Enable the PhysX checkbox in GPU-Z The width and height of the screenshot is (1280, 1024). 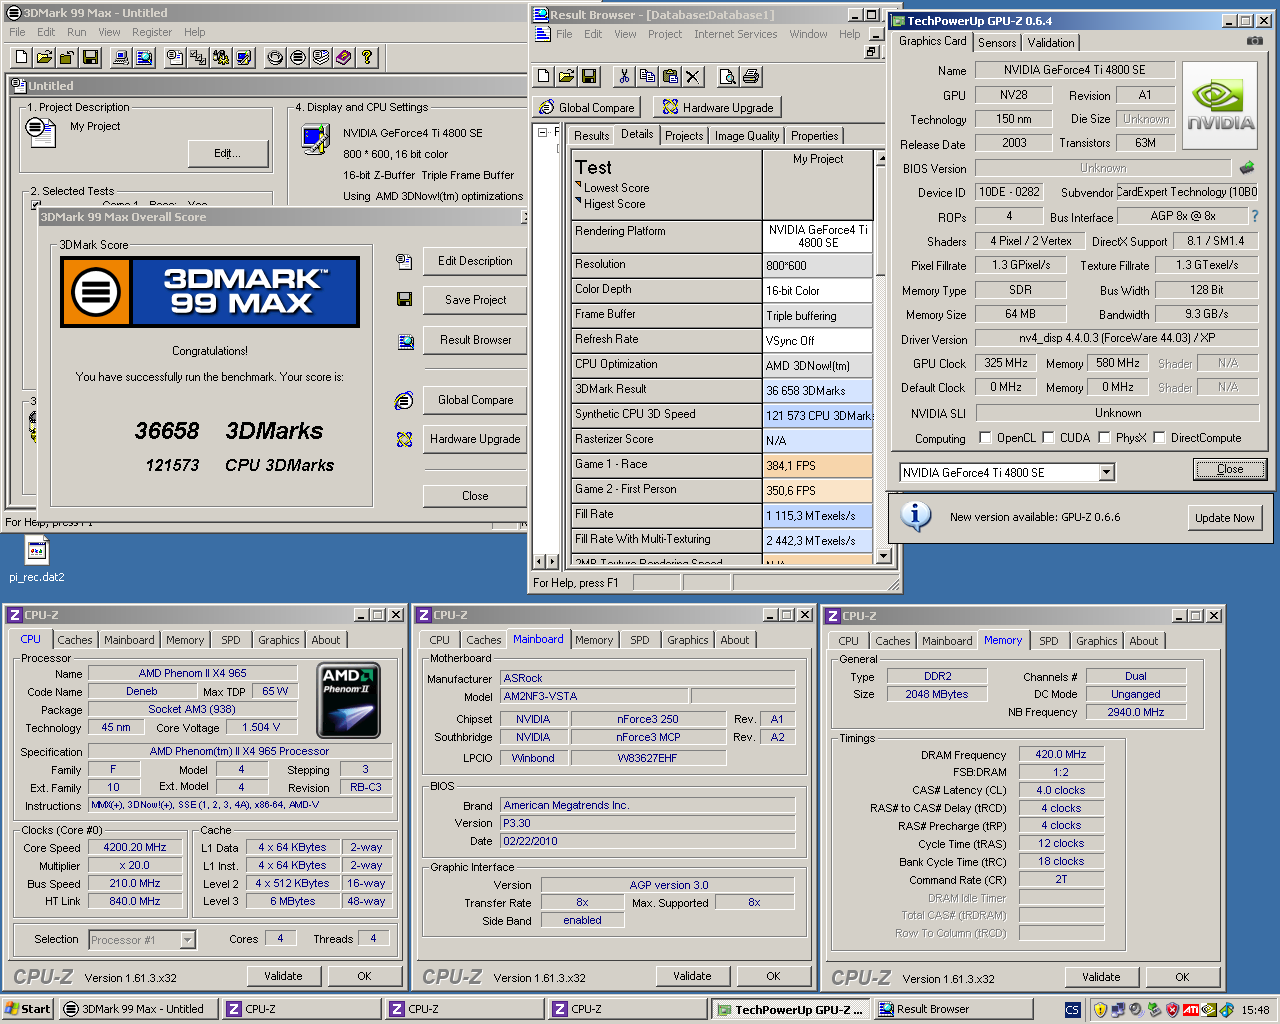coord(1104,438)
